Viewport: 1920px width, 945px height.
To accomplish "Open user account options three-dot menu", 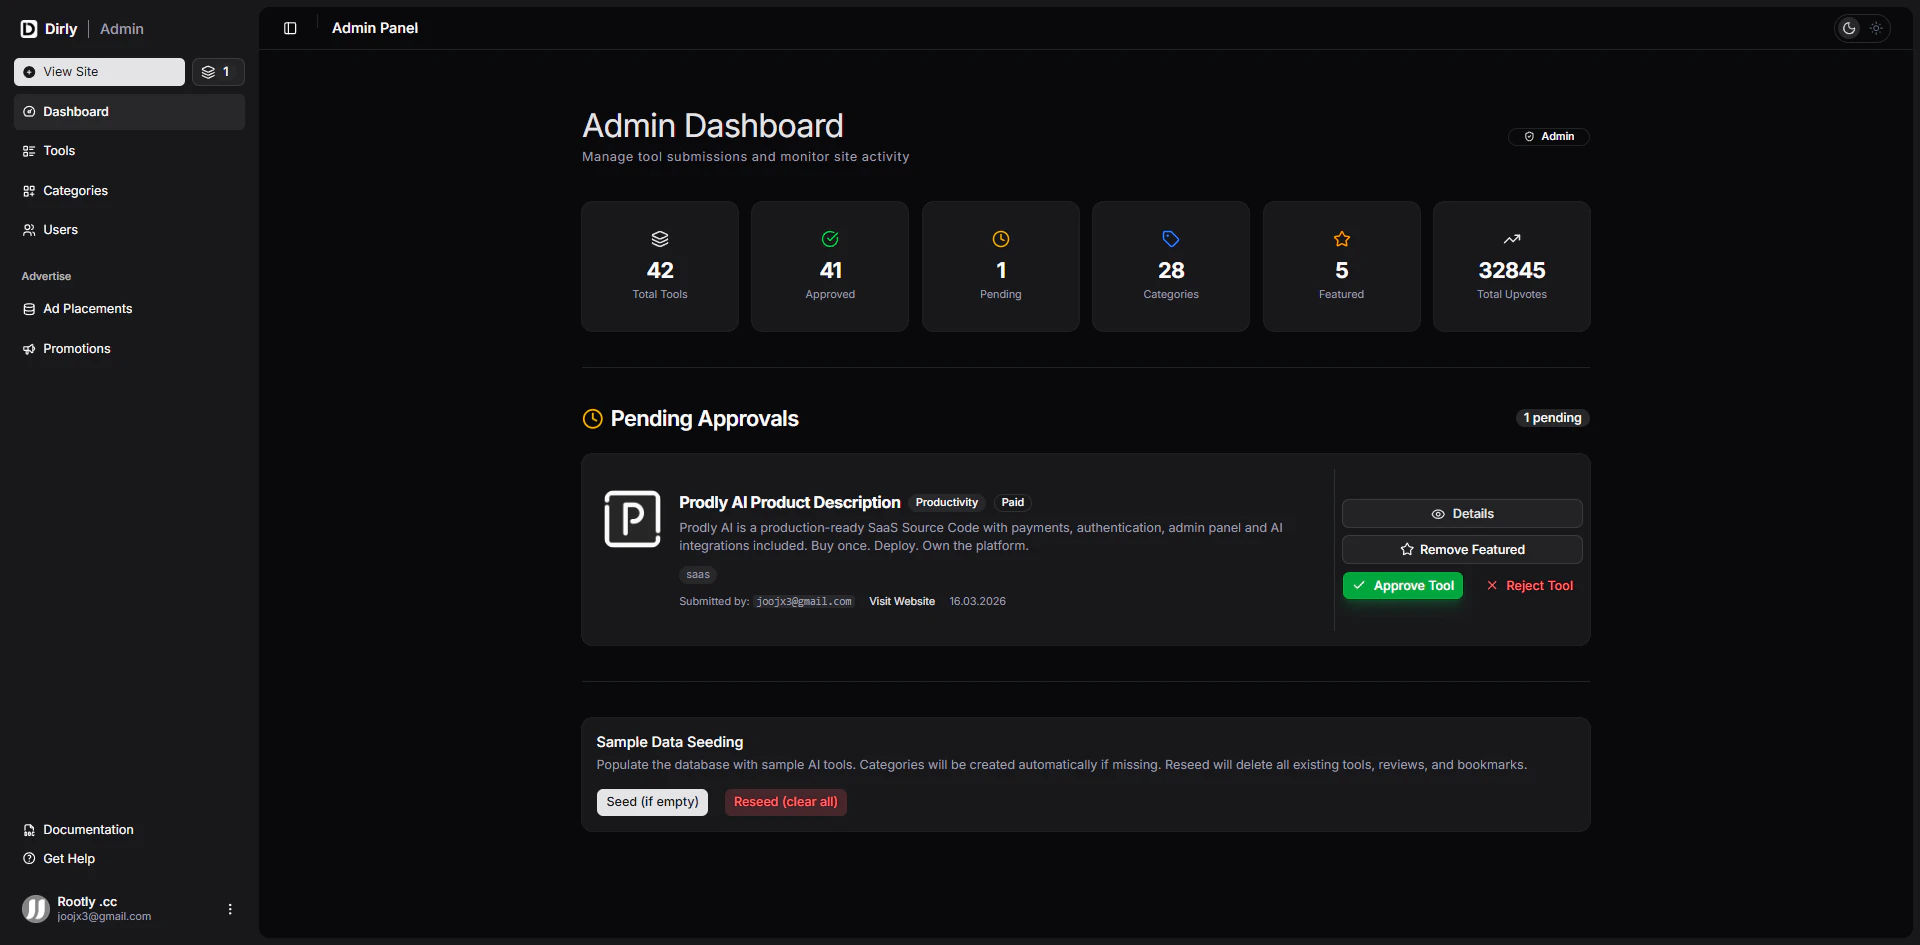I will click(230, 909).
